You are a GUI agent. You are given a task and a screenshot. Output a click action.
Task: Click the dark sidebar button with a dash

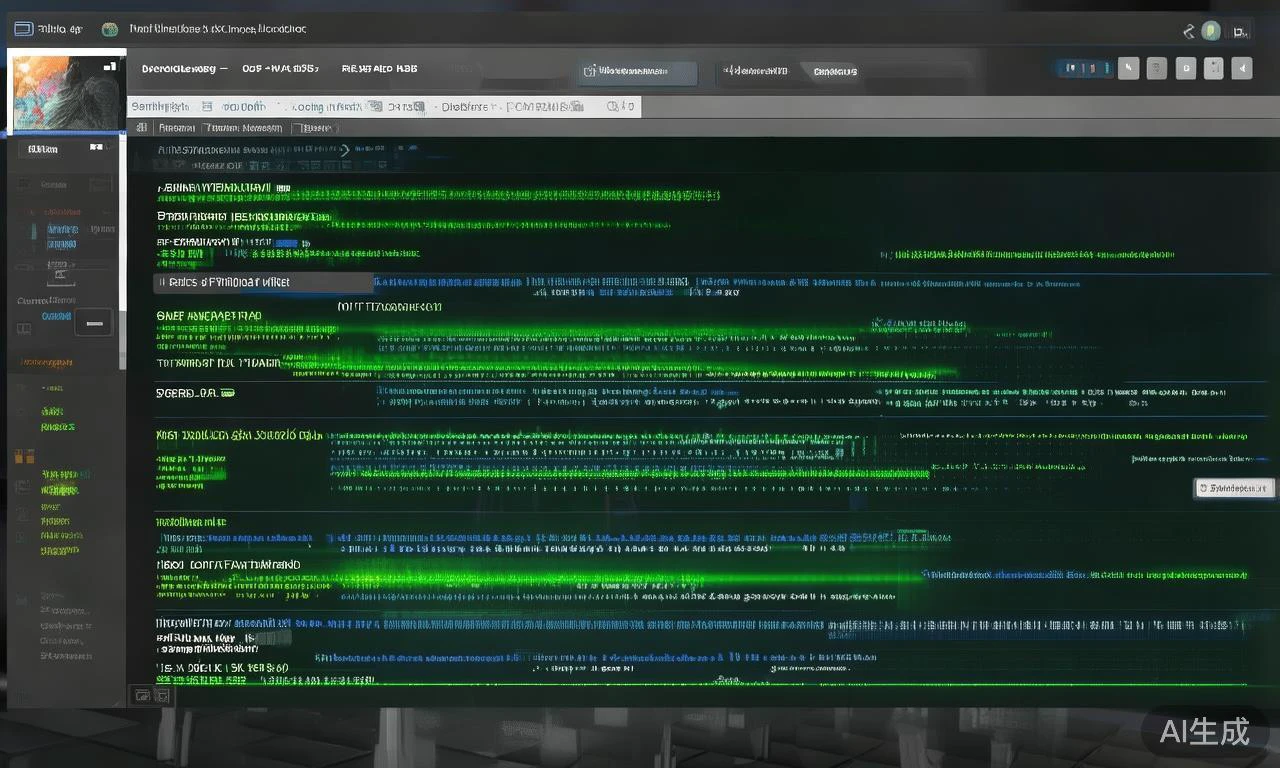pos(94,322)
